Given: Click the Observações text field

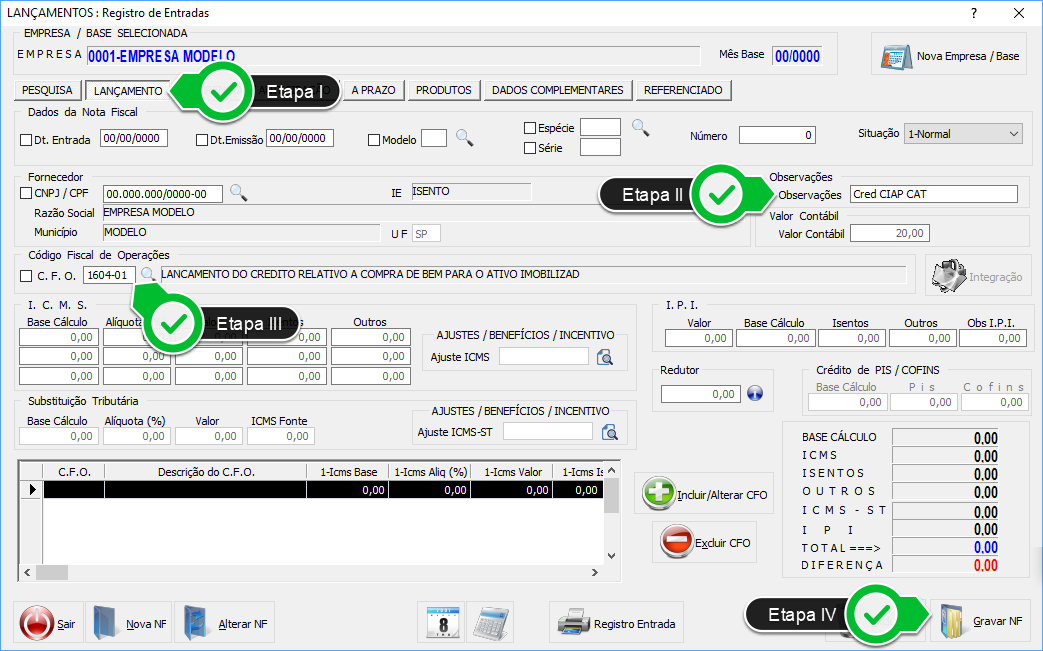Looking at the screenshot, I should (x=932, y=194).
